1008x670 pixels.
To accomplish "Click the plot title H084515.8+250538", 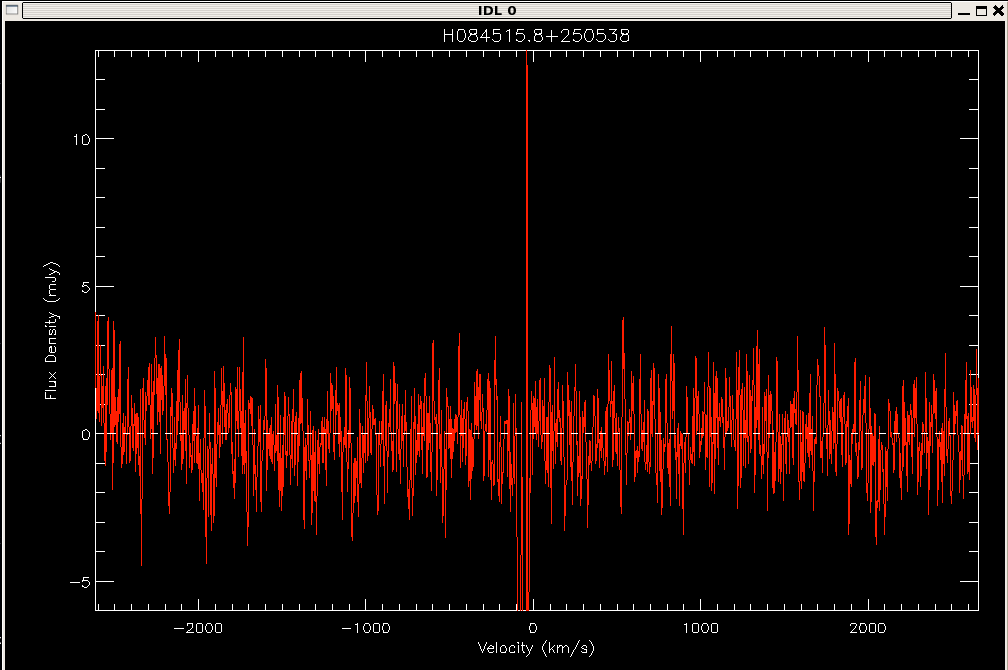I will point(536,35).
